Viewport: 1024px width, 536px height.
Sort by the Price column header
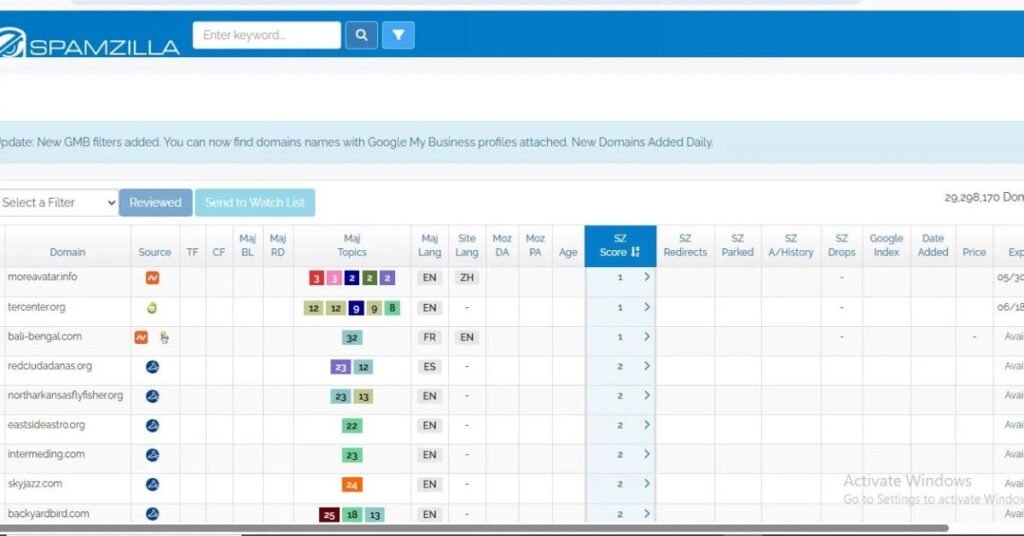[974, 252]
